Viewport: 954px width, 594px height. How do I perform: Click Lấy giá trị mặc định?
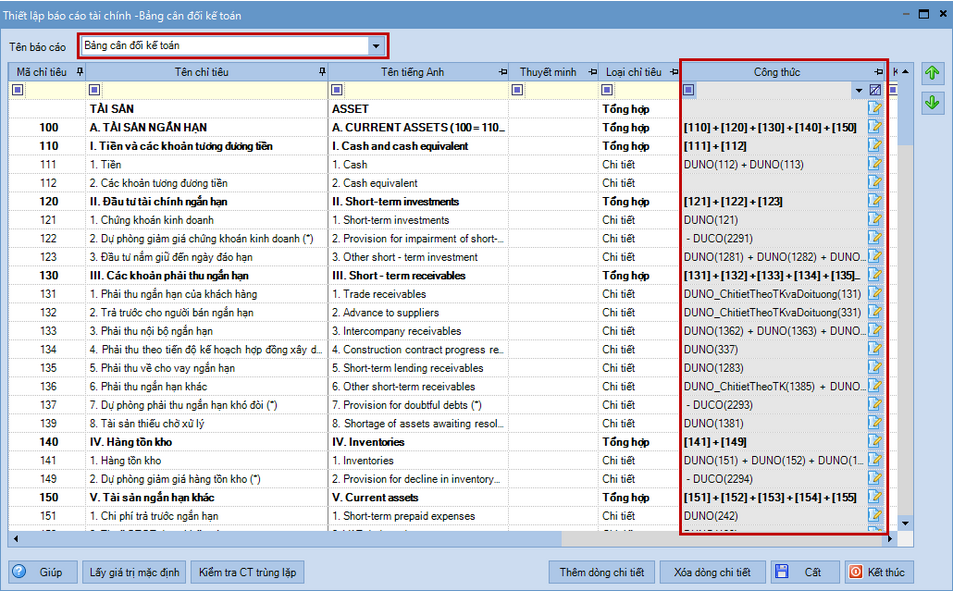click(x=134, y=572)
